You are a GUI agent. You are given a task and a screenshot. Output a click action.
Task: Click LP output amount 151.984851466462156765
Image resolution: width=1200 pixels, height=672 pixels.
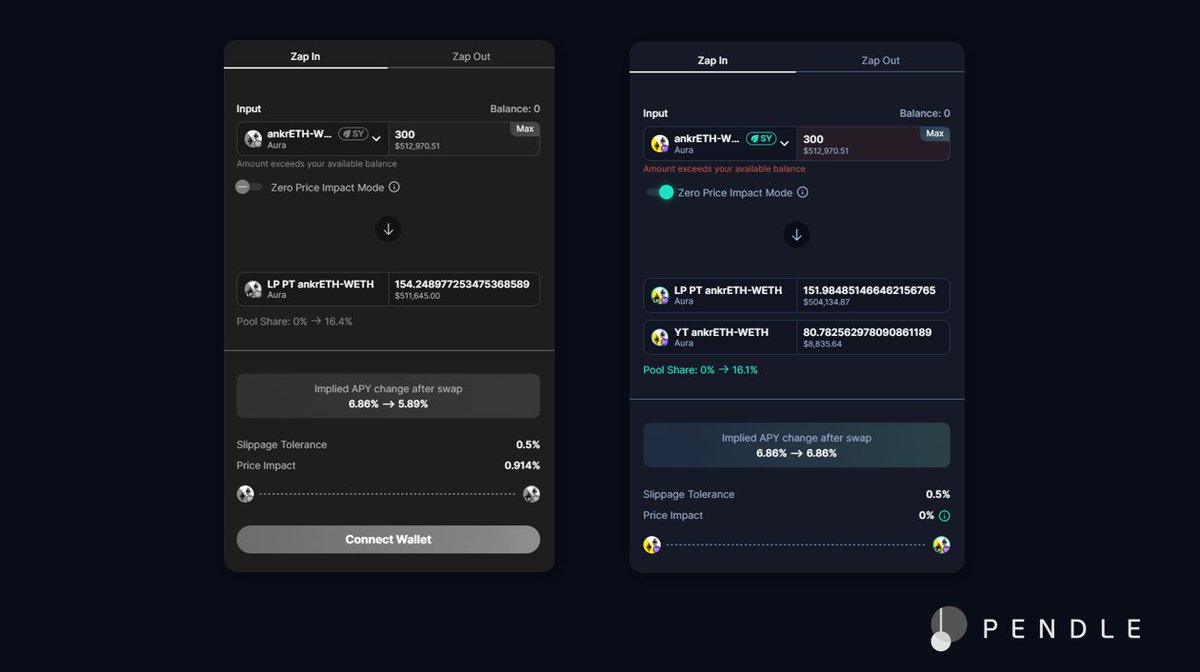point(869,290)
